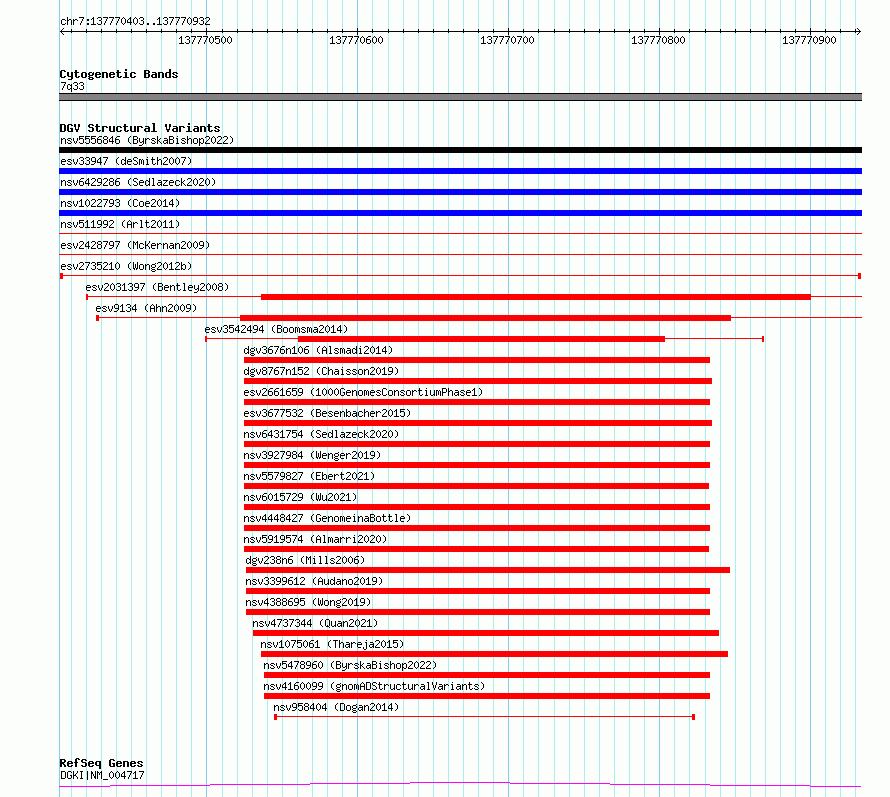Image resolution: width=890 pixels, height=797 pixels.
Task: Click nsv3399612 (Audano2019) label
Action: (314, 581)
